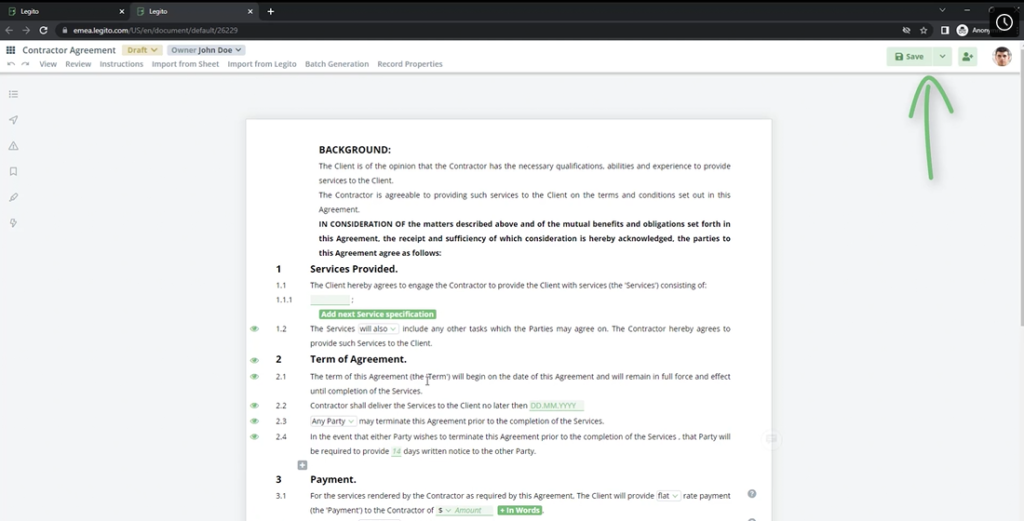
Task: Open the browser side panel icon
Action: click(944, 30)
